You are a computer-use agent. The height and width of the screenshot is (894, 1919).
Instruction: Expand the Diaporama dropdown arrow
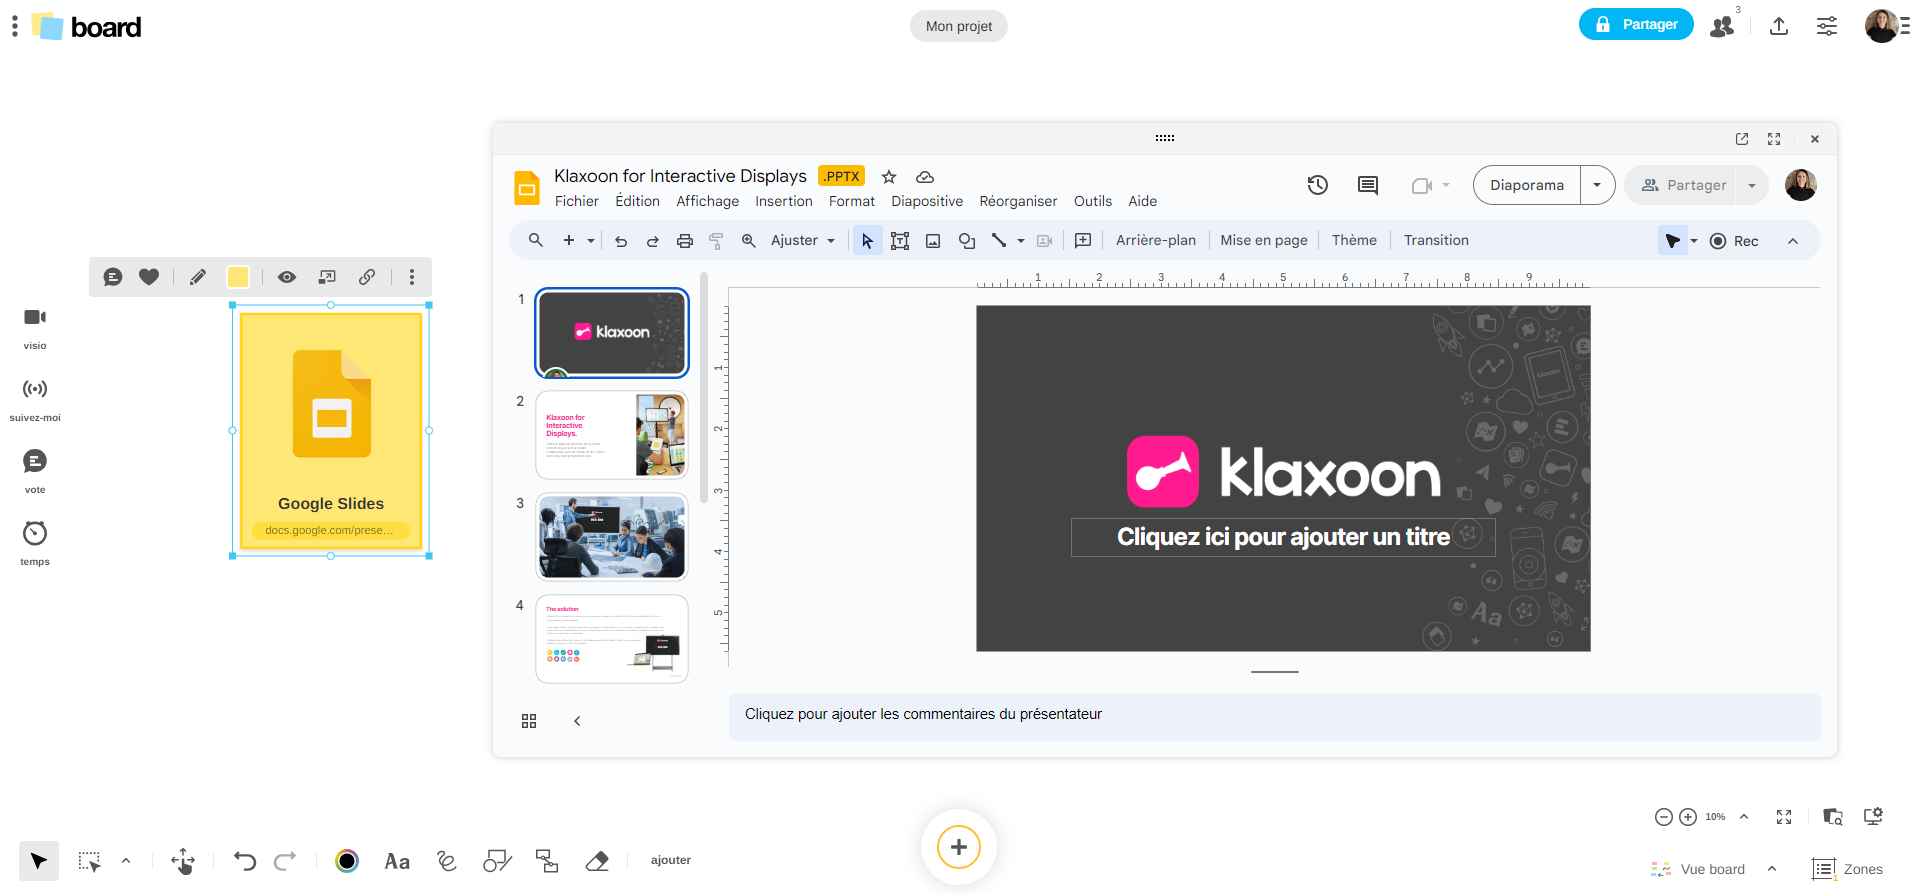click(x=1597, y=185)
